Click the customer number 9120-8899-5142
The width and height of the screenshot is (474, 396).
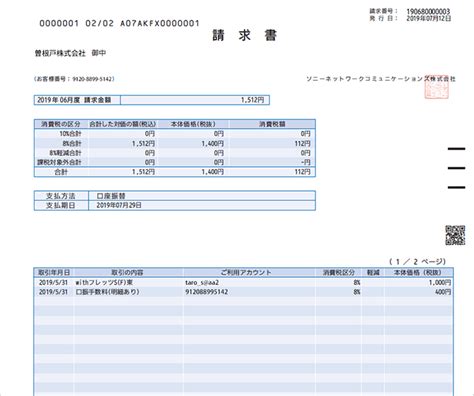point(92,79)
